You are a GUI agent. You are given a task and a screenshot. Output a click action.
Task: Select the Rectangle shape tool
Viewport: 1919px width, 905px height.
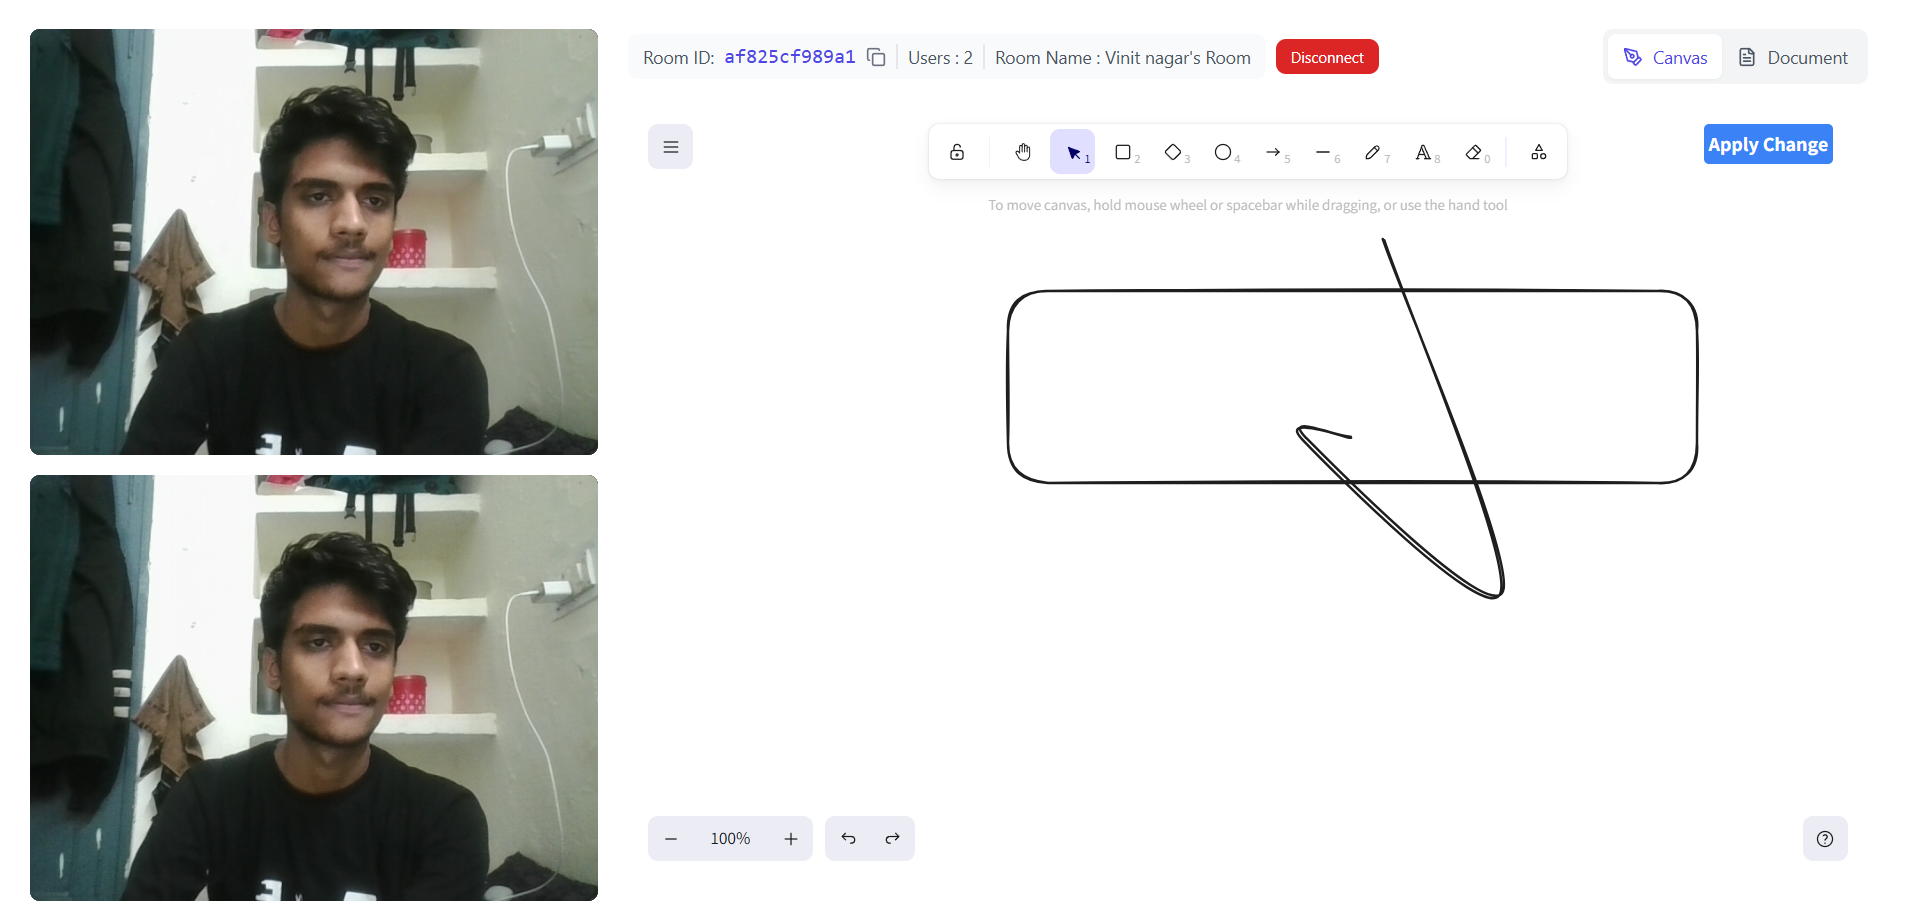click(1123, 152)
